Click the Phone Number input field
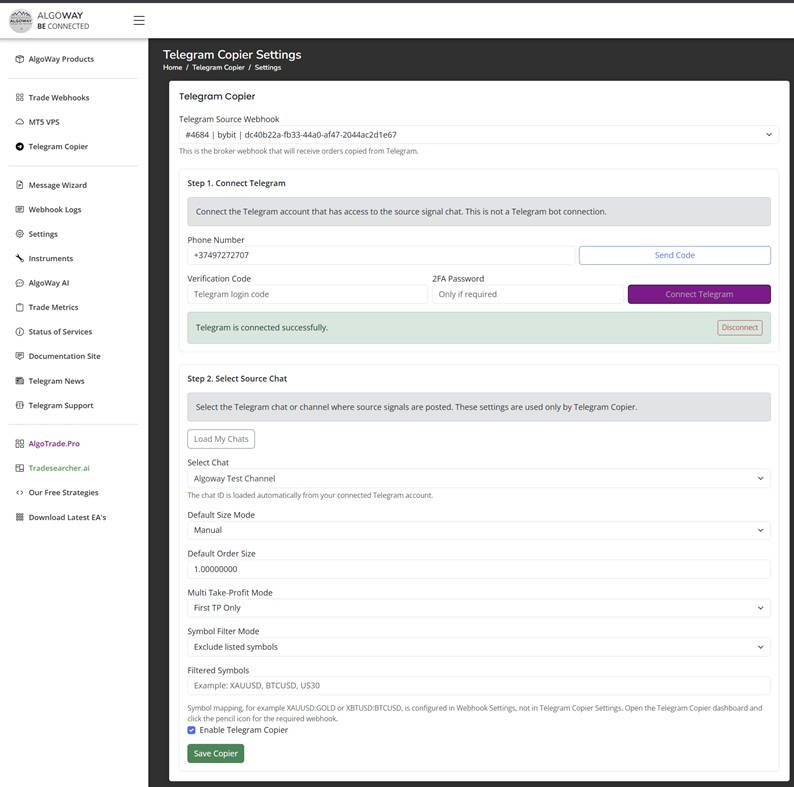Screen dimensions: 794x787 click(381, 255)
